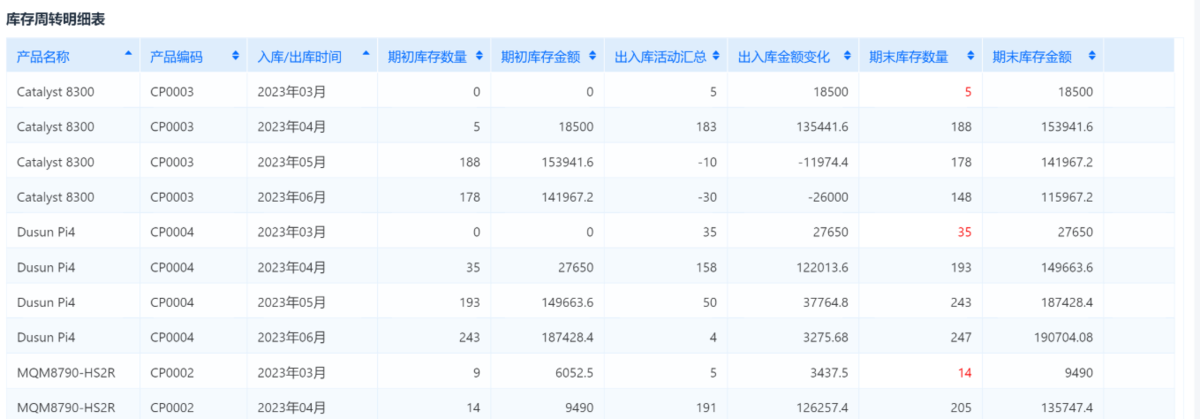This screenshot has height=419, width=1200.
Task: Toggle sort arrow on 入库/出库时间 header
Action: click(365, 53)
